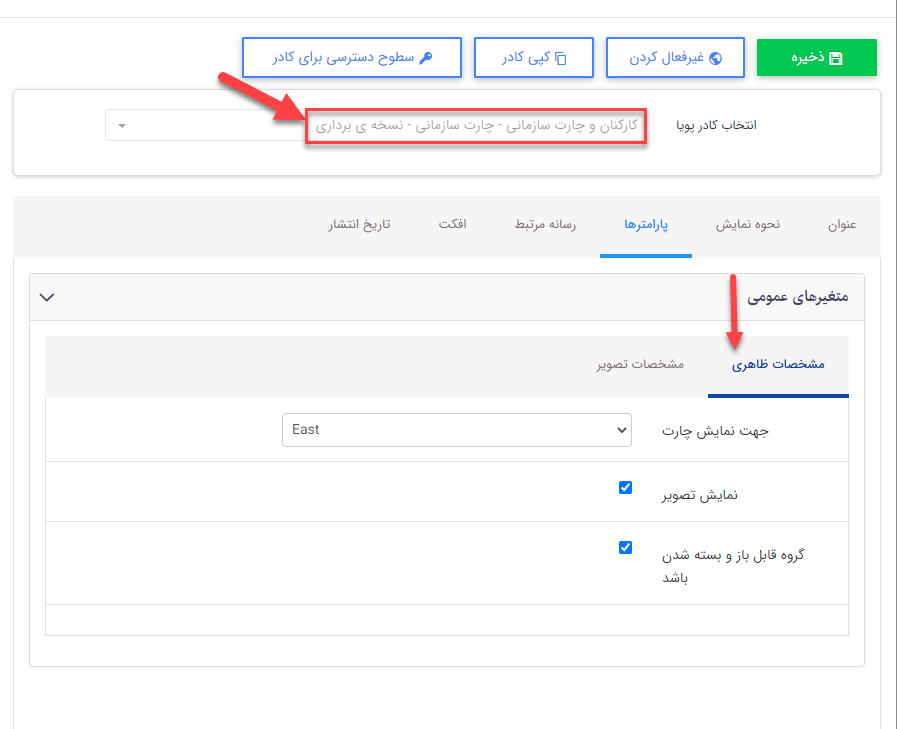The height and width of the screenshot is (729, 897).
Task: Go to the رسانه مرتبط tab
Action: [x=545, y=225]
